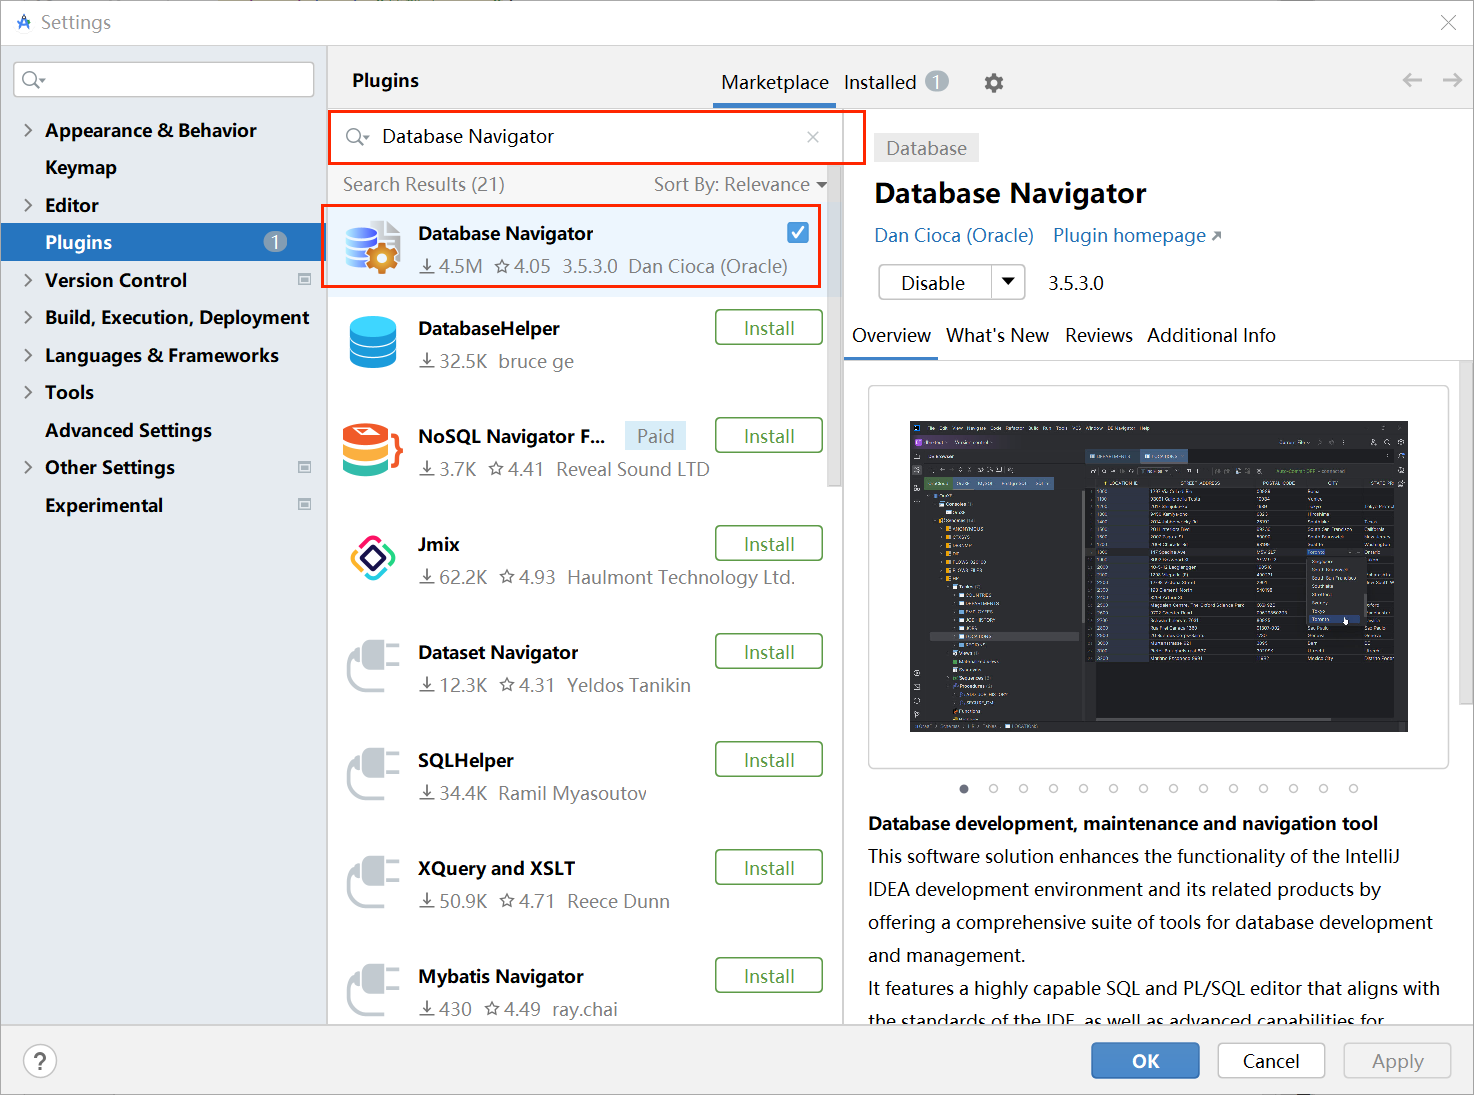The width and height of the screenshot is (1474, 1095).
Task: Select the third screenshot page dot
Action: coord(1023,789)
